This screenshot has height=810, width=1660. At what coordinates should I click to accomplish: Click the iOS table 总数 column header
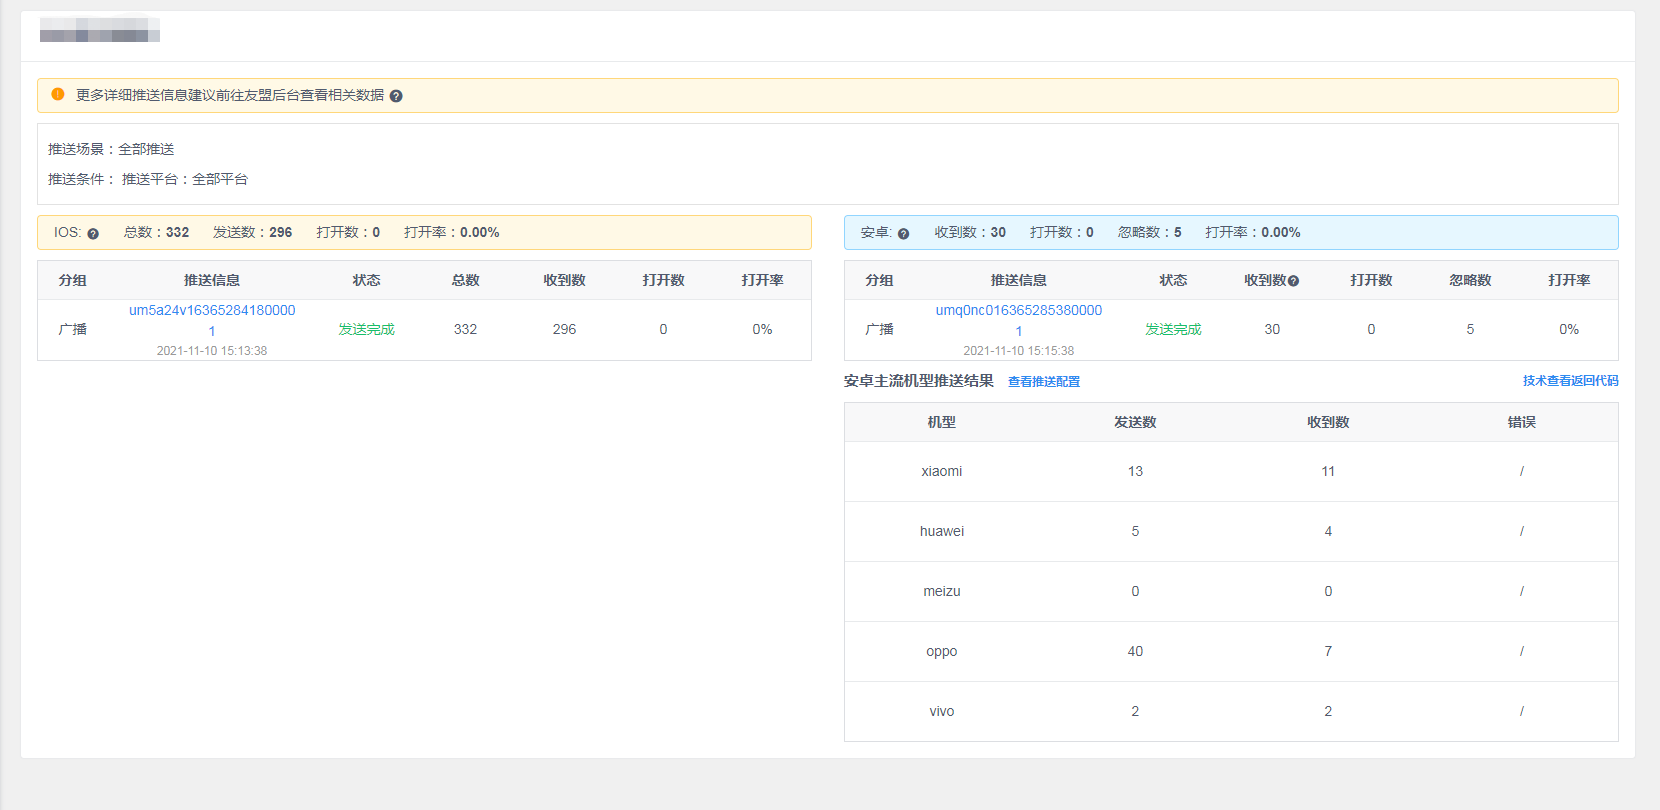465,280
